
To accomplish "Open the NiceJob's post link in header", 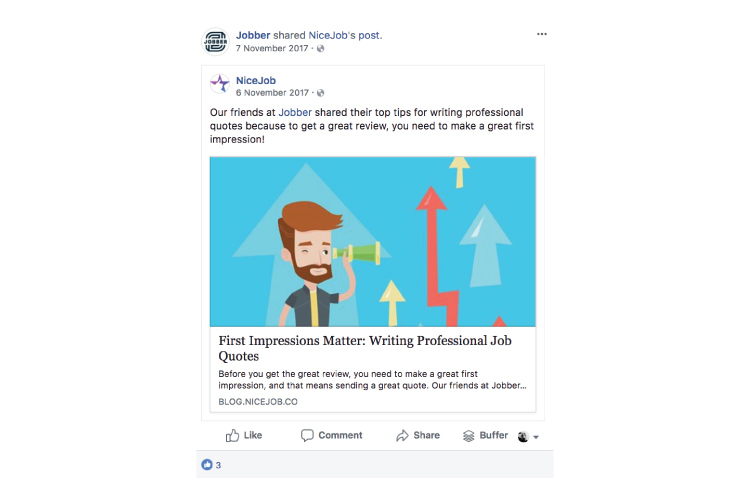I will pyautogui.click(x=344, y=35).
